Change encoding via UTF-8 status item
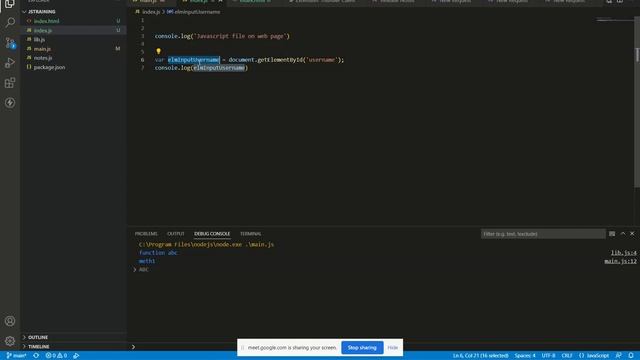Screen dimensions: 640x360 548,356
